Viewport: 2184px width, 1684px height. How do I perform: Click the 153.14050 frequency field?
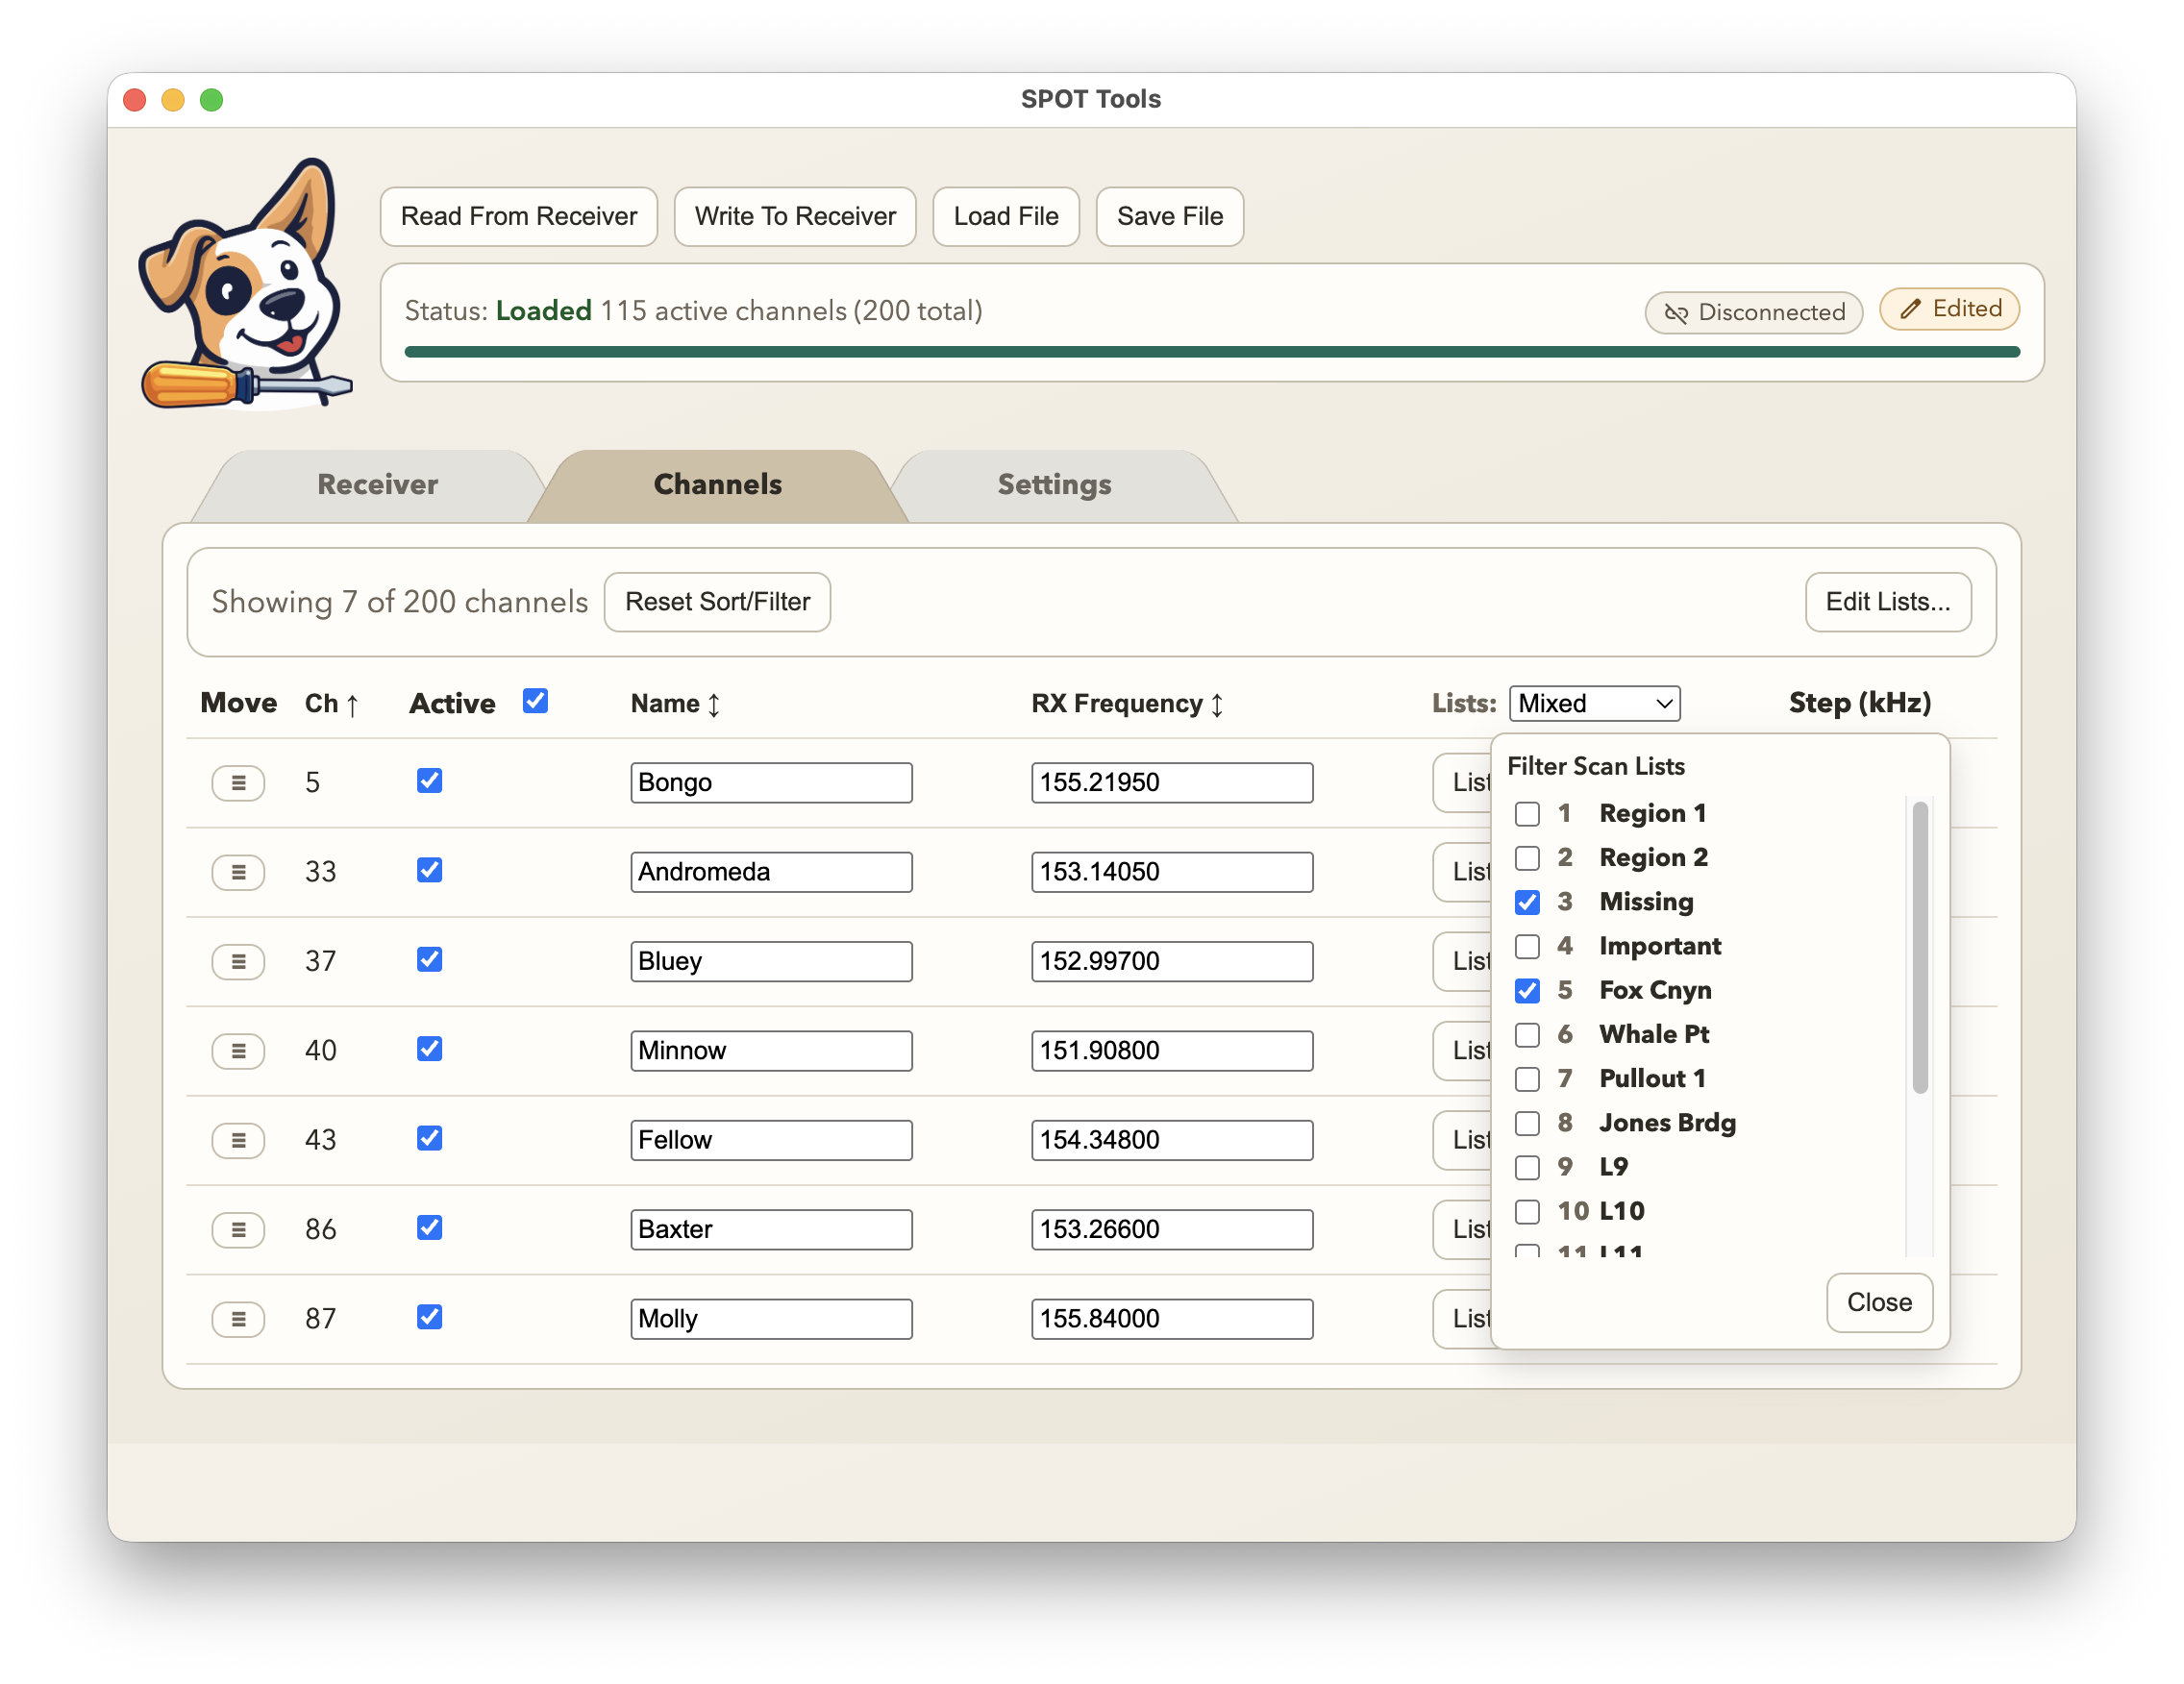(1172, 872)
